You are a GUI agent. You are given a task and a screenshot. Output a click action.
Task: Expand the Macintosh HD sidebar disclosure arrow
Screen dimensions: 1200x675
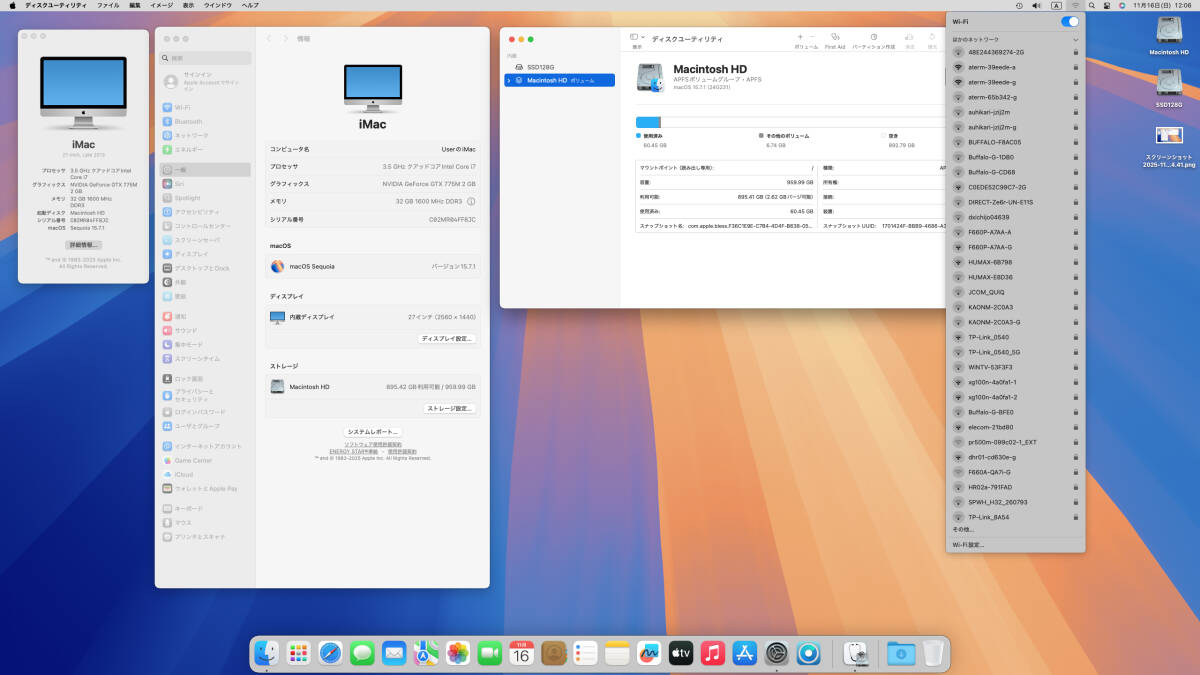(509, 80)
